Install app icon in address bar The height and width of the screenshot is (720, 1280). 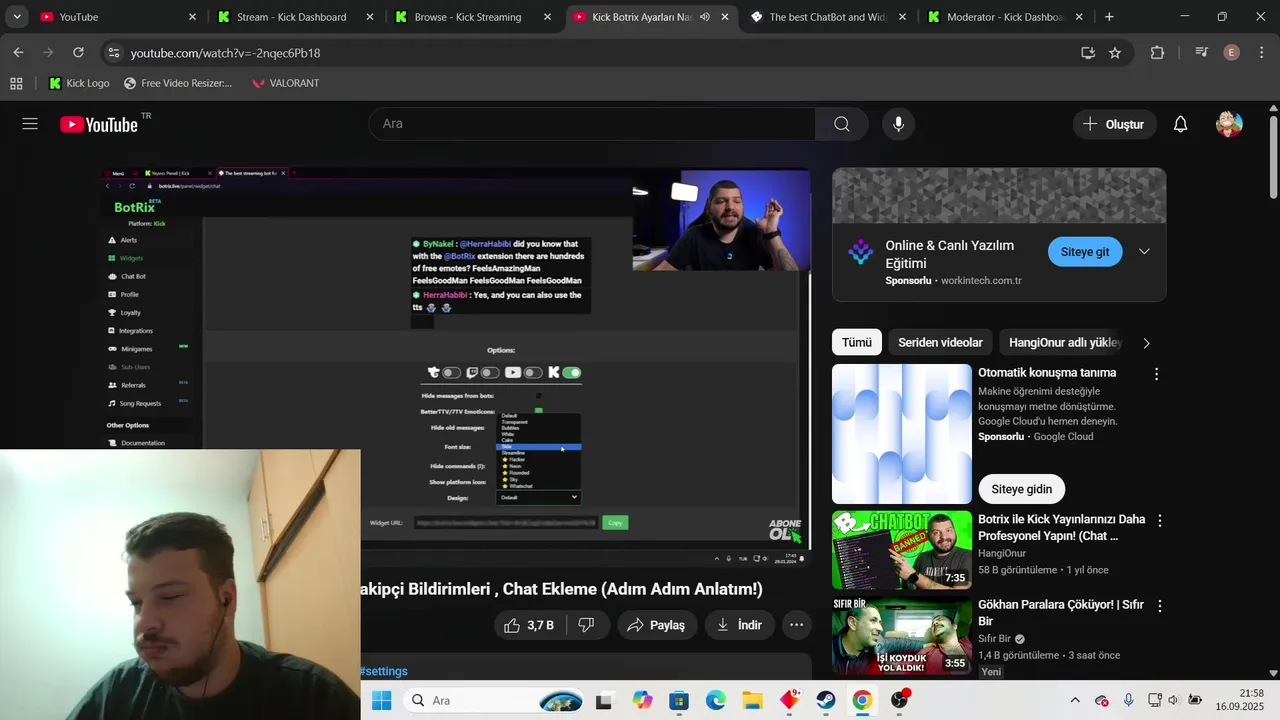[x=1088, y=53]
